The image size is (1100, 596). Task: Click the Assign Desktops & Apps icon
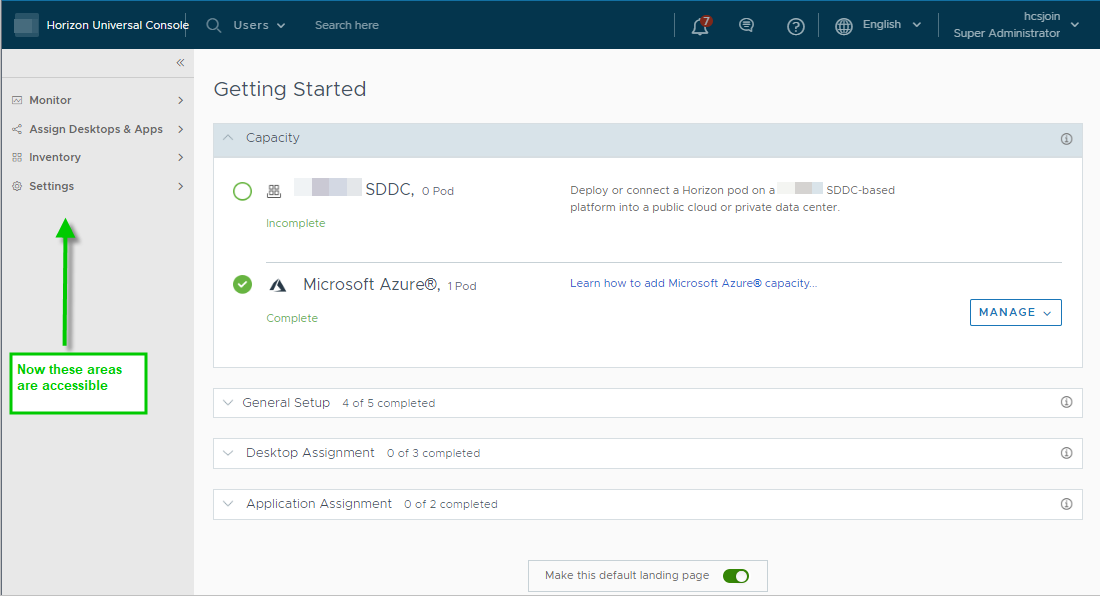(x=17, y=129)
